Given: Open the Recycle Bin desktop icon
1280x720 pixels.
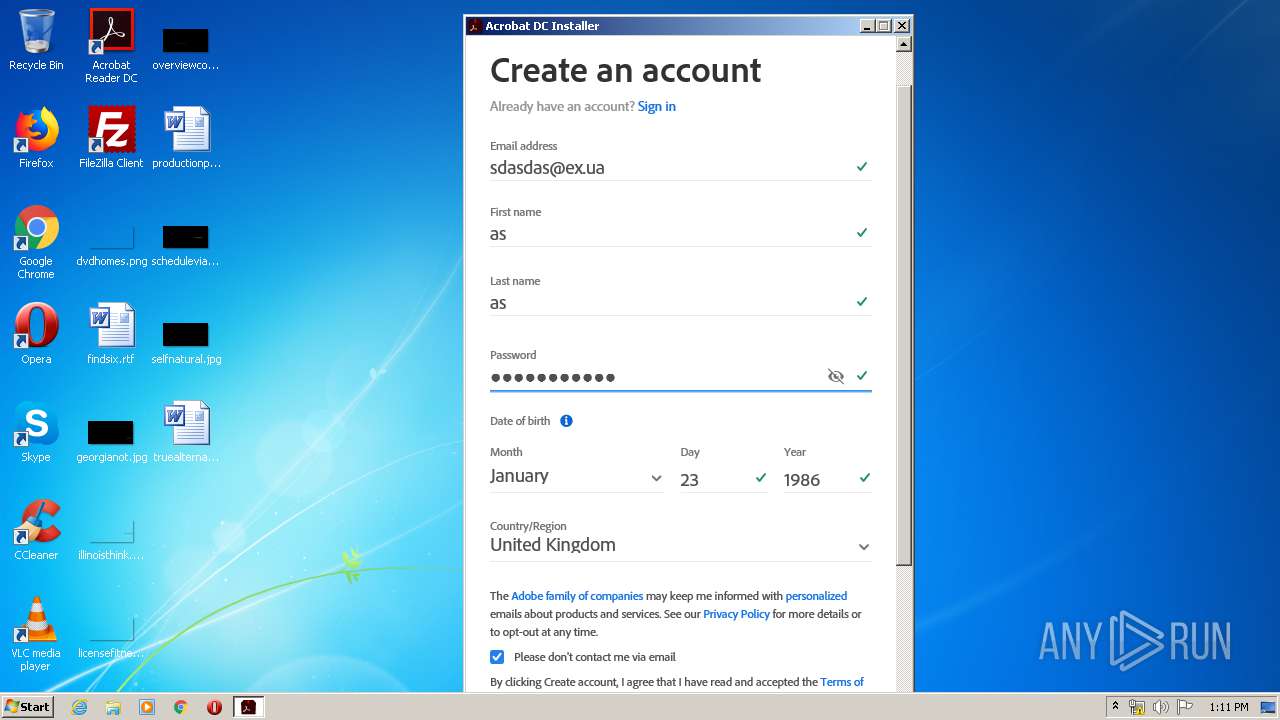Looking at the screenshot, I should click(x=36, y=40).
